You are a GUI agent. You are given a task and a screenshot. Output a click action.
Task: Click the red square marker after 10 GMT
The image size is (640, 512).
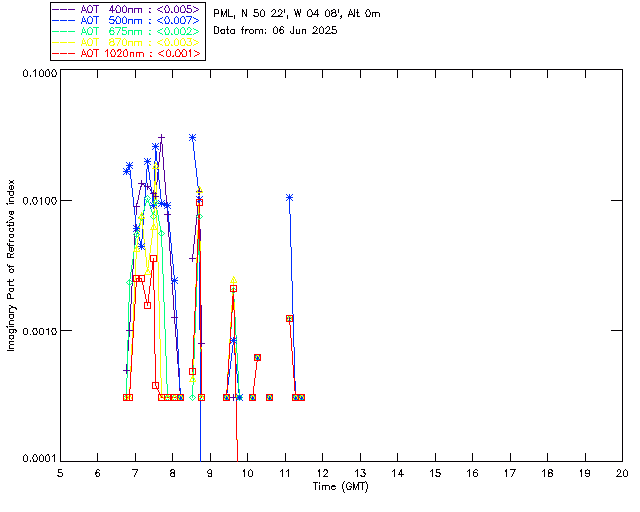point(257,357)
